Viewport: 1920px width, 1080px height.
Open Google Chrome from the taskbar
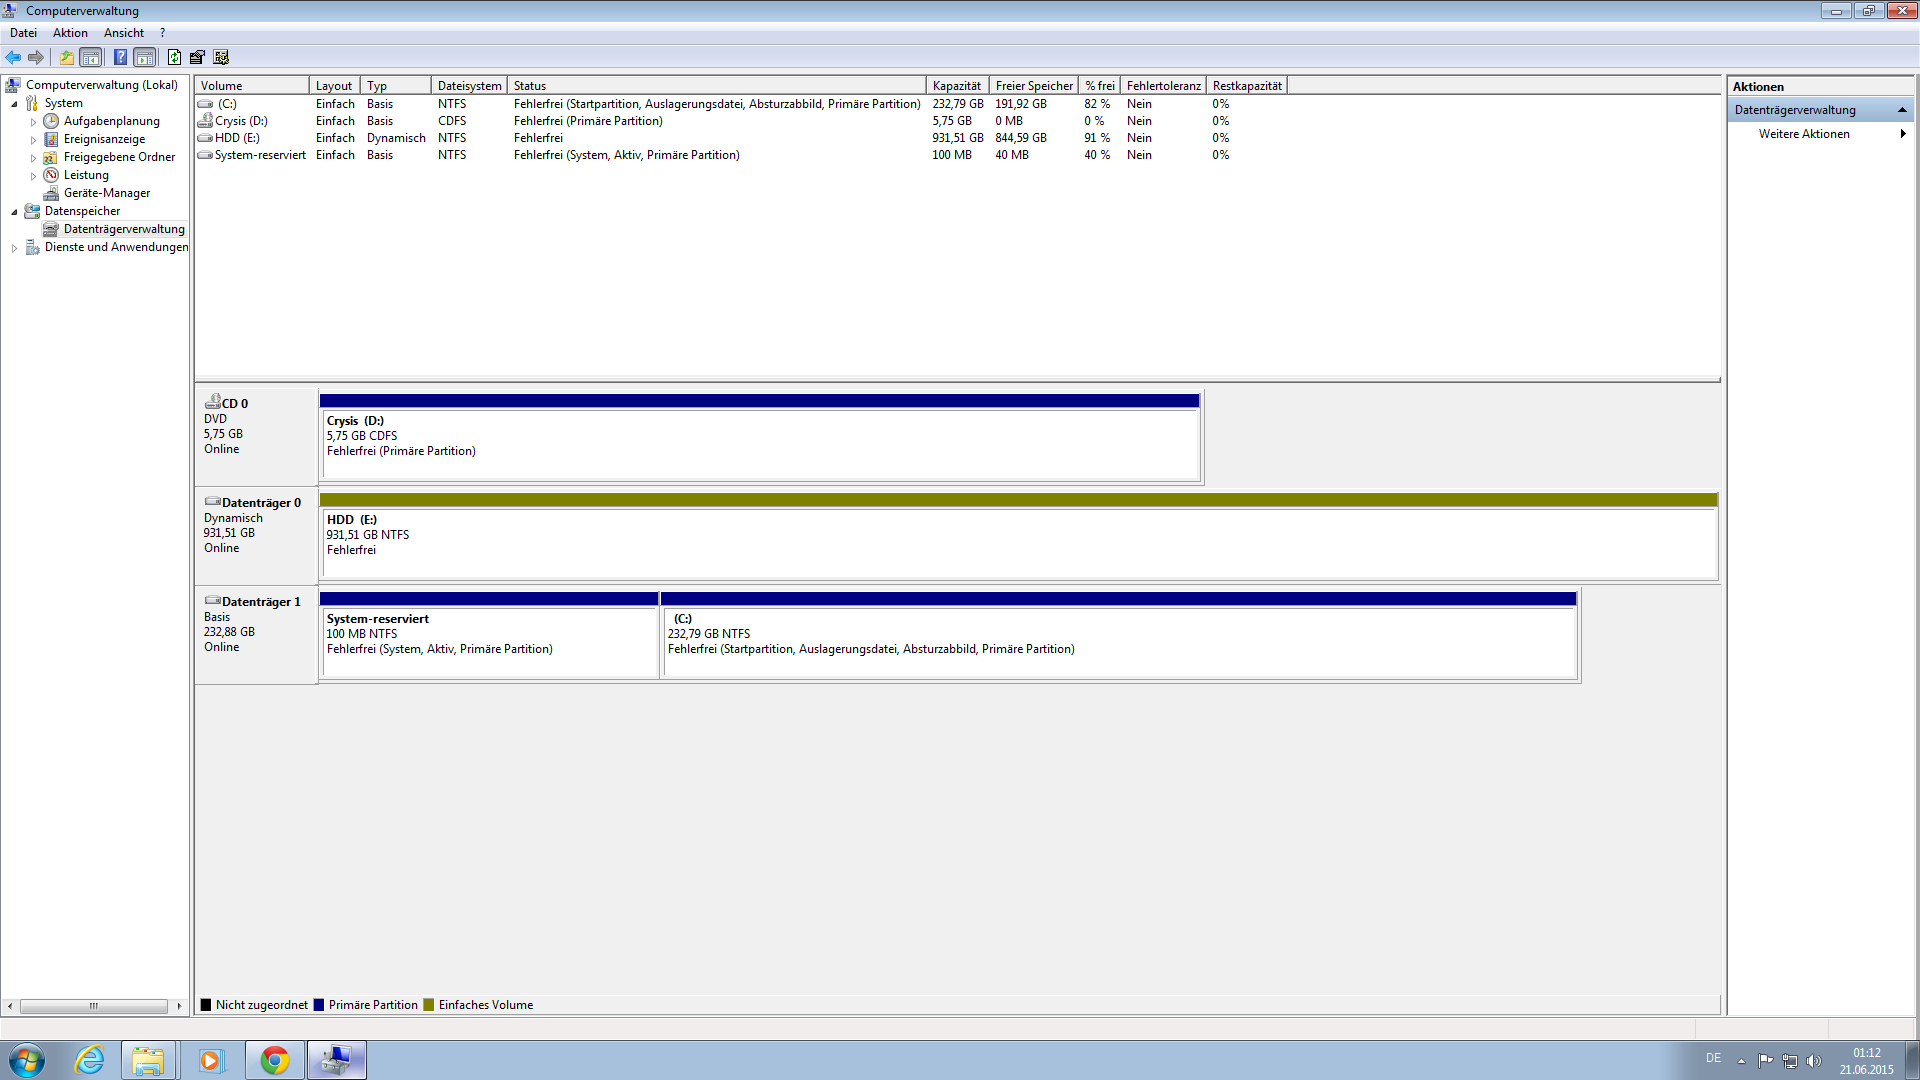(274, 1060)
